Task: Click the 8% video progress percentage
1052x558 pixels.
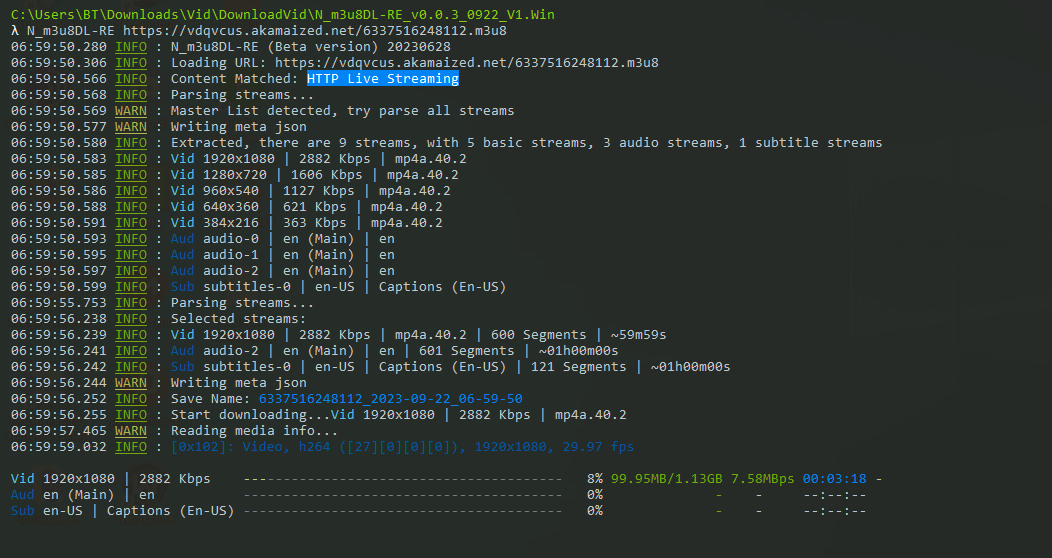Action: [x=594, y=479]
